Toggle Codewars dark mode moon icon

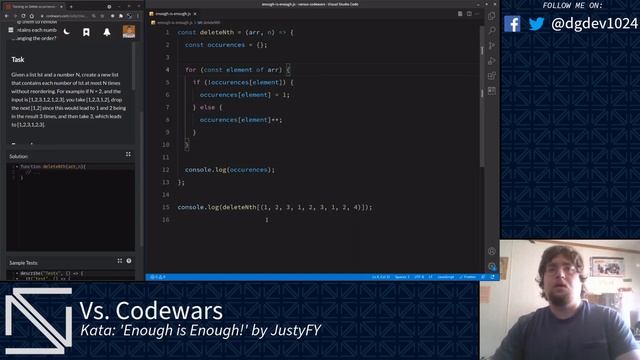pos(67,32)
